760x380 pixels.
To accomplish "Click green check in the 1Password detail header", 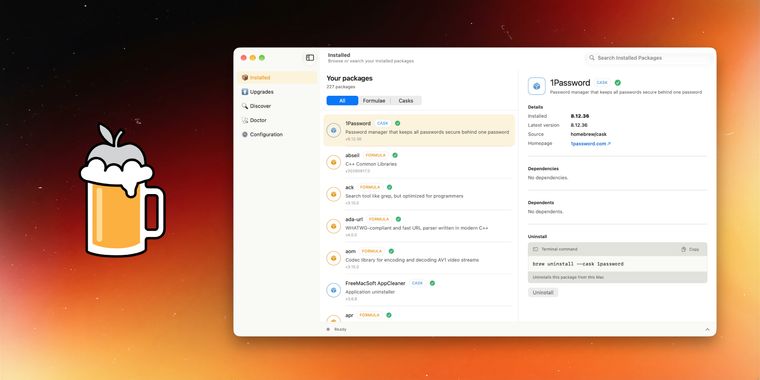I will [618, 83].
